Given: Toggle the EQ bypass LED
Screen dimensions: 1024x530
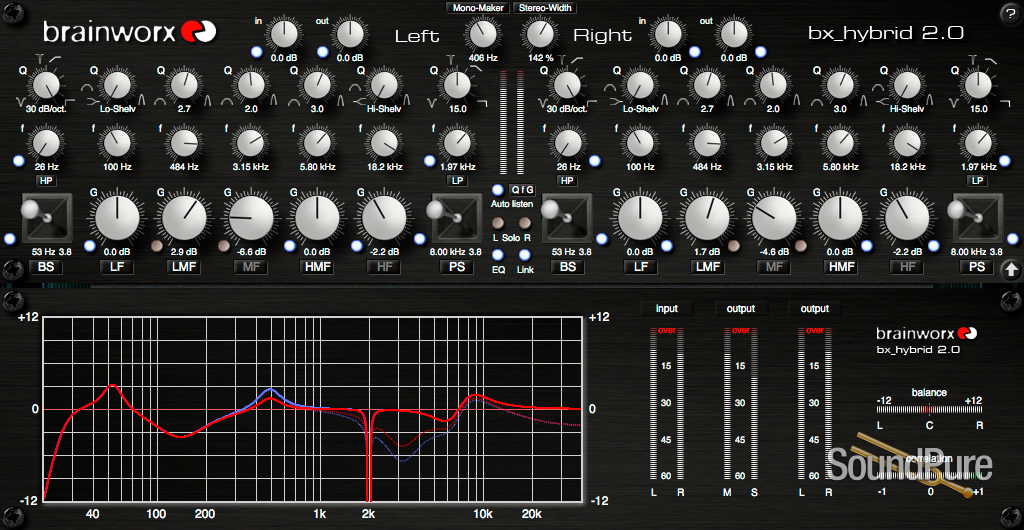Looking at the screenshot, I should [498, 255].
